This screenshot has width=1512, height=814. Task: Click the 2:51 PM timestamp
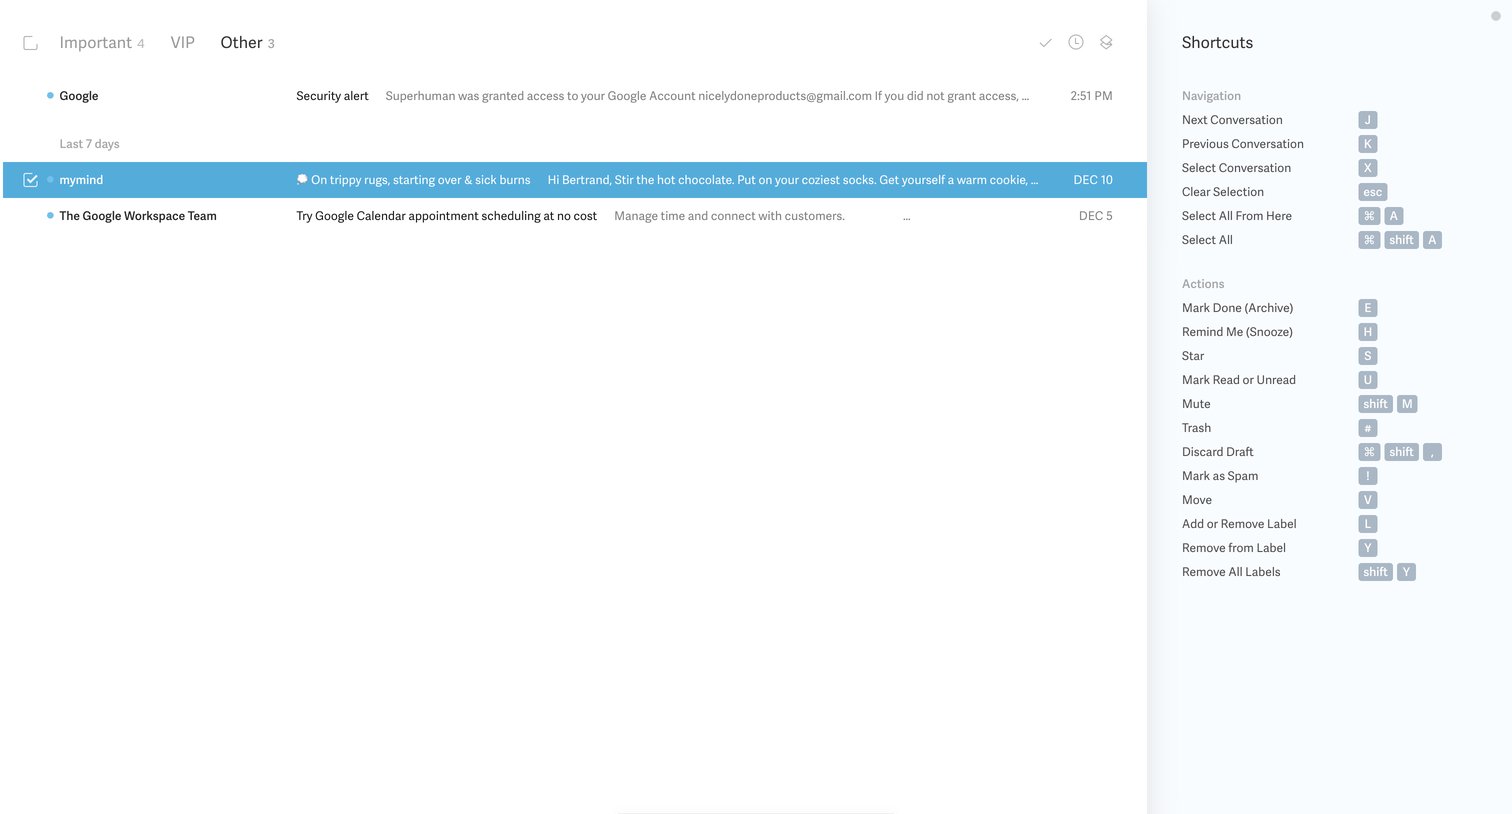tap(1091, 96)
